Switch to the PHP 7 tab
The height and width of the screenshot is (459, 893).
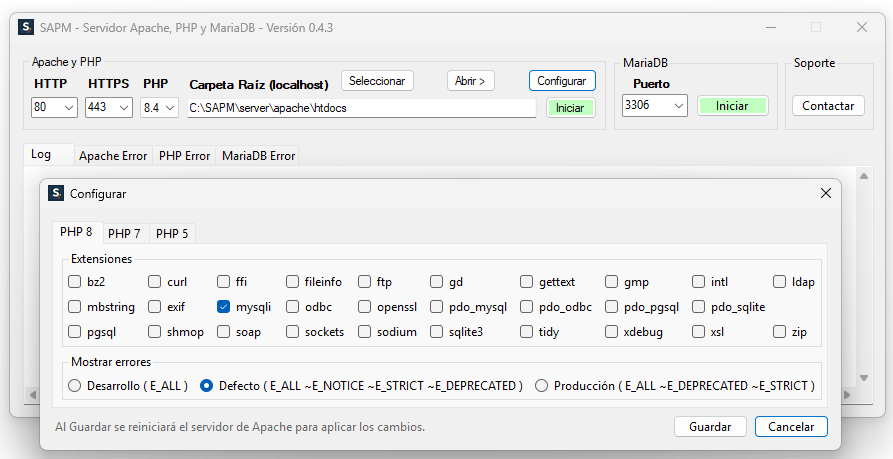[x=124, y=233]
